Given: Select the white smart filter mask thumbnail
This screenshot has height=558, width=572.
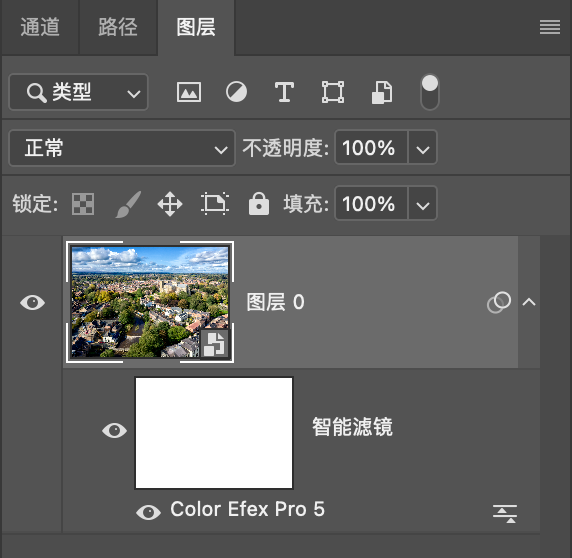Looking at the screenshot, I should pos(214,433).
